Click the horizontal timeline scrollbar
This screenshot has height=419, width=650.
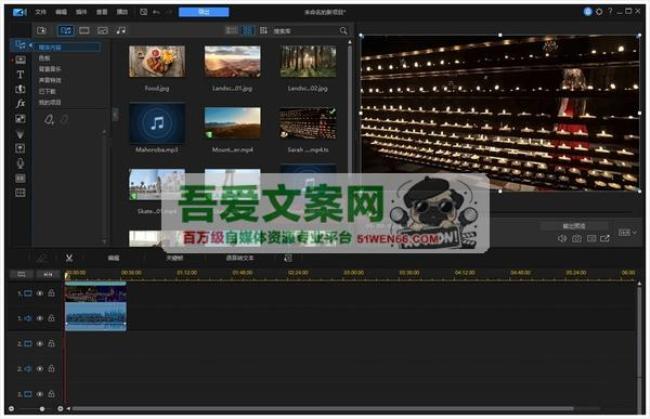point(323,409)
